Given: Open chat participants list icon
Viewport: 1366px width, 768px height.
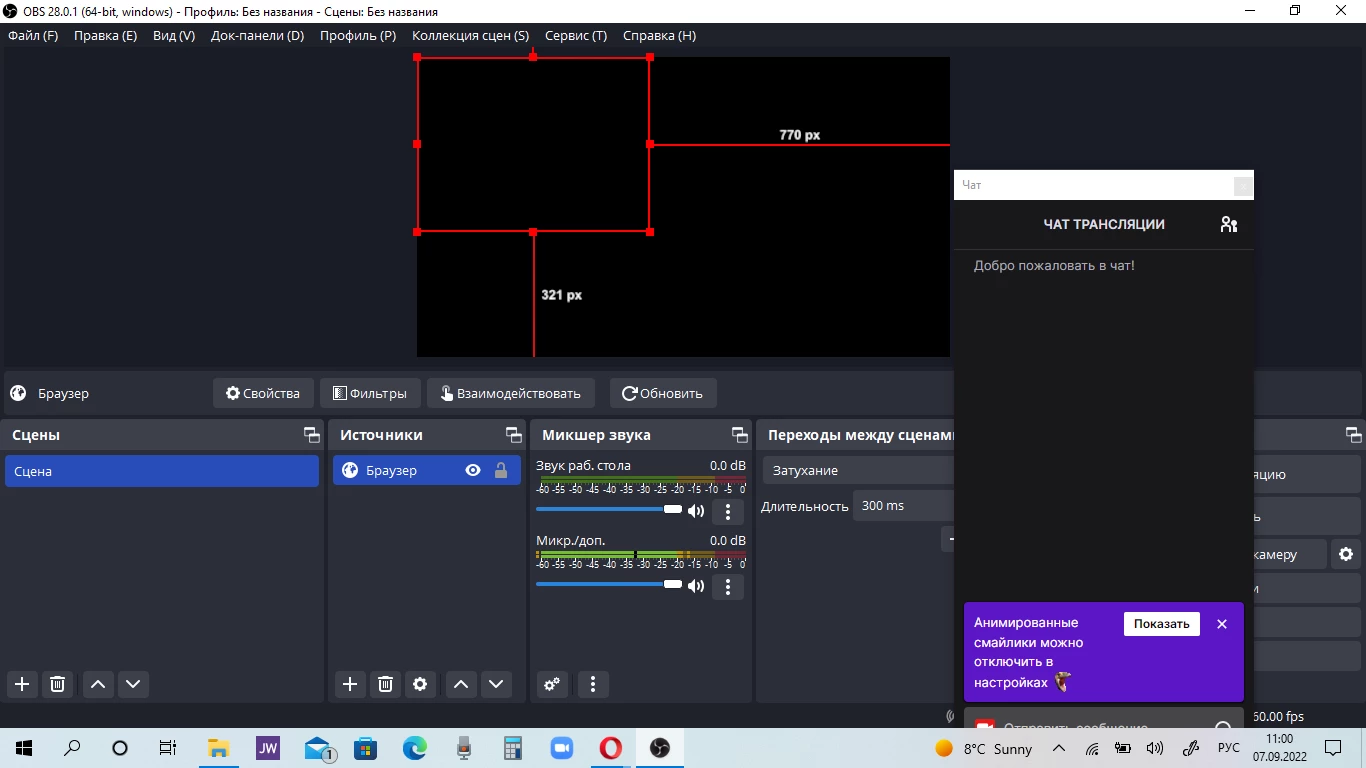Looking at the screenshot, I should [1229, 224].
